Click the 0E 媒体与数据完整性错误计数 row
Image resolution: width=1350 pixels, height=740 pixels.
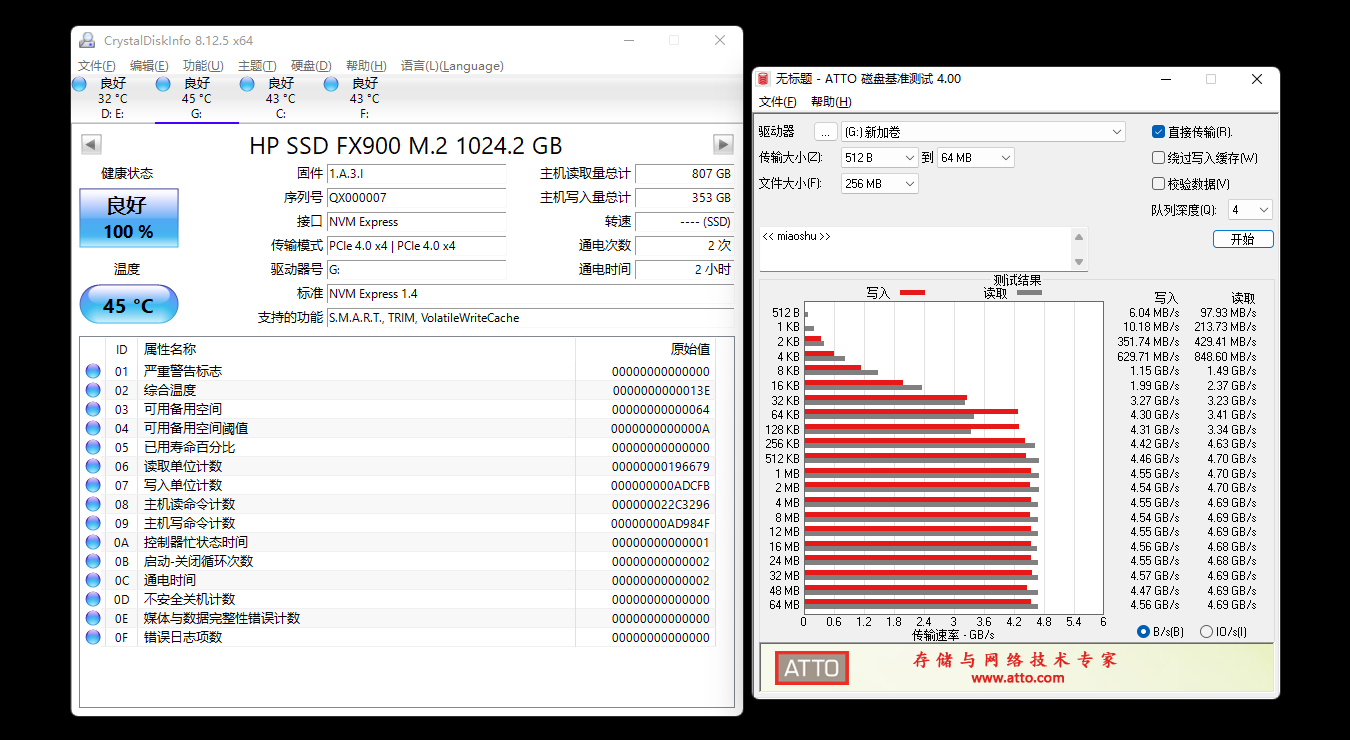398,618
